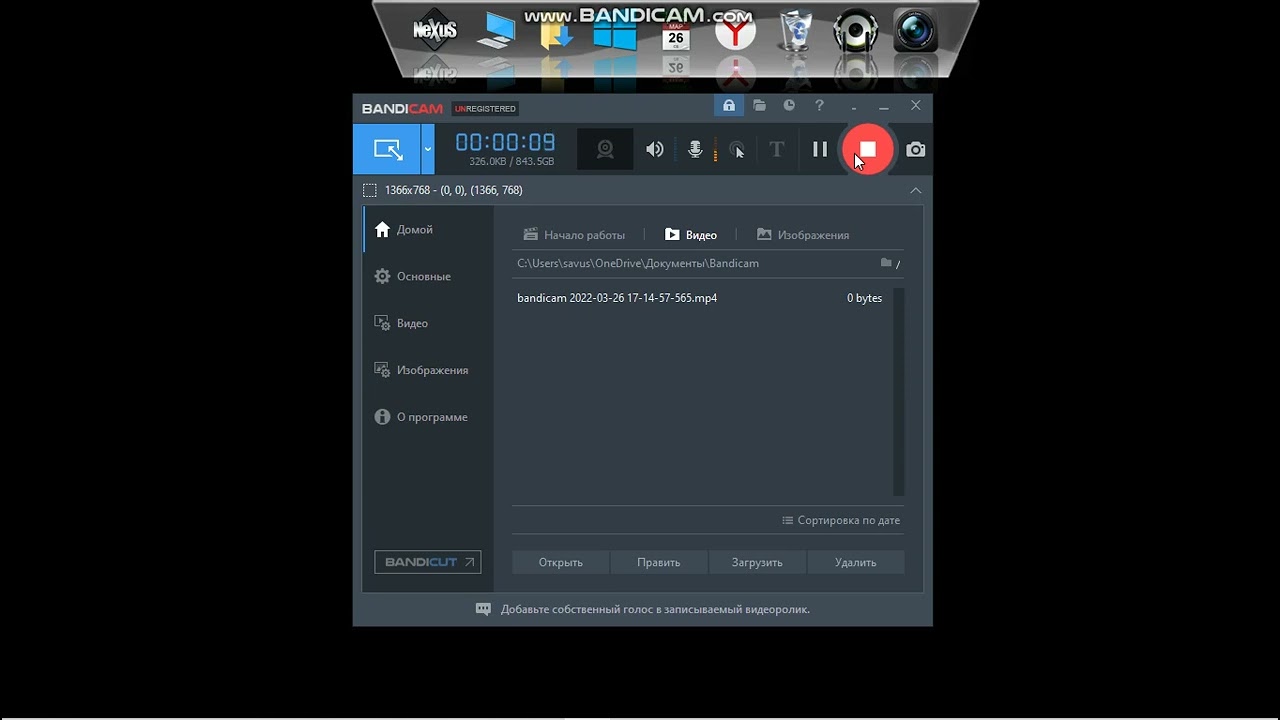Open folder icon beside the output path

886,263
